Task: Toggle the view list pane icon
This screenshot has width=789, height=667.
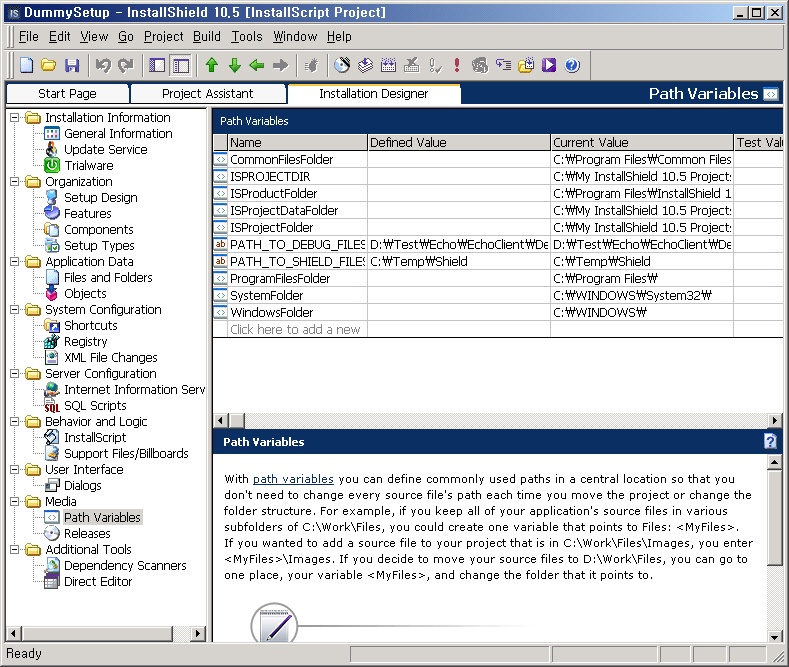Action: [x=157, y=65]
